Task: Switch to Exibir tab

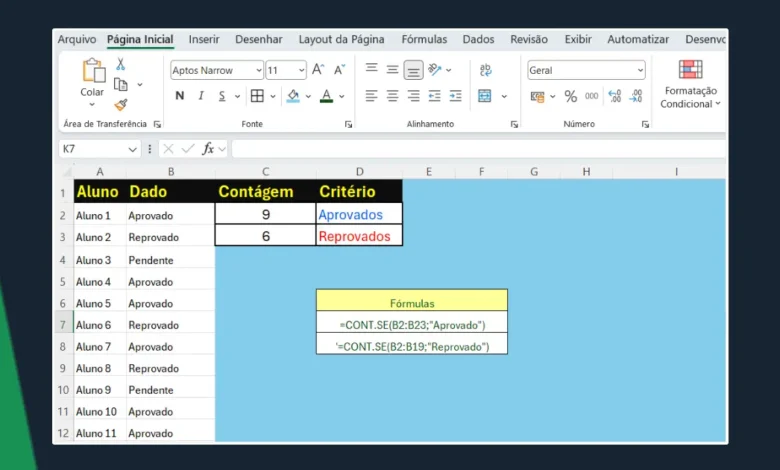Action: (x=578, y=39)
